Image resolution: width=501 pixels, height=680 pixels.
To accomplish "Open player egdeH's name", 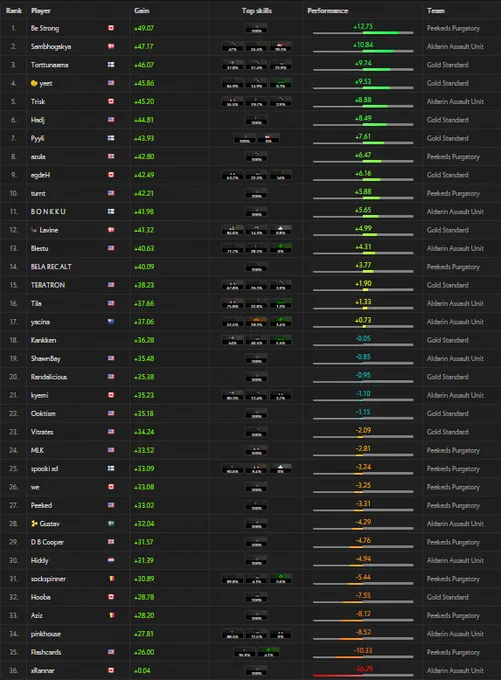I will pyautogui.click(x=40, y=175).
